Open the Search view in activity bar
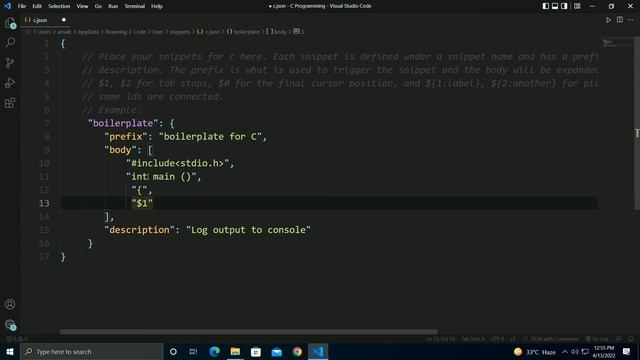This screenshot has height=360, width=640. pyautogui.click(x=10, y=42)
